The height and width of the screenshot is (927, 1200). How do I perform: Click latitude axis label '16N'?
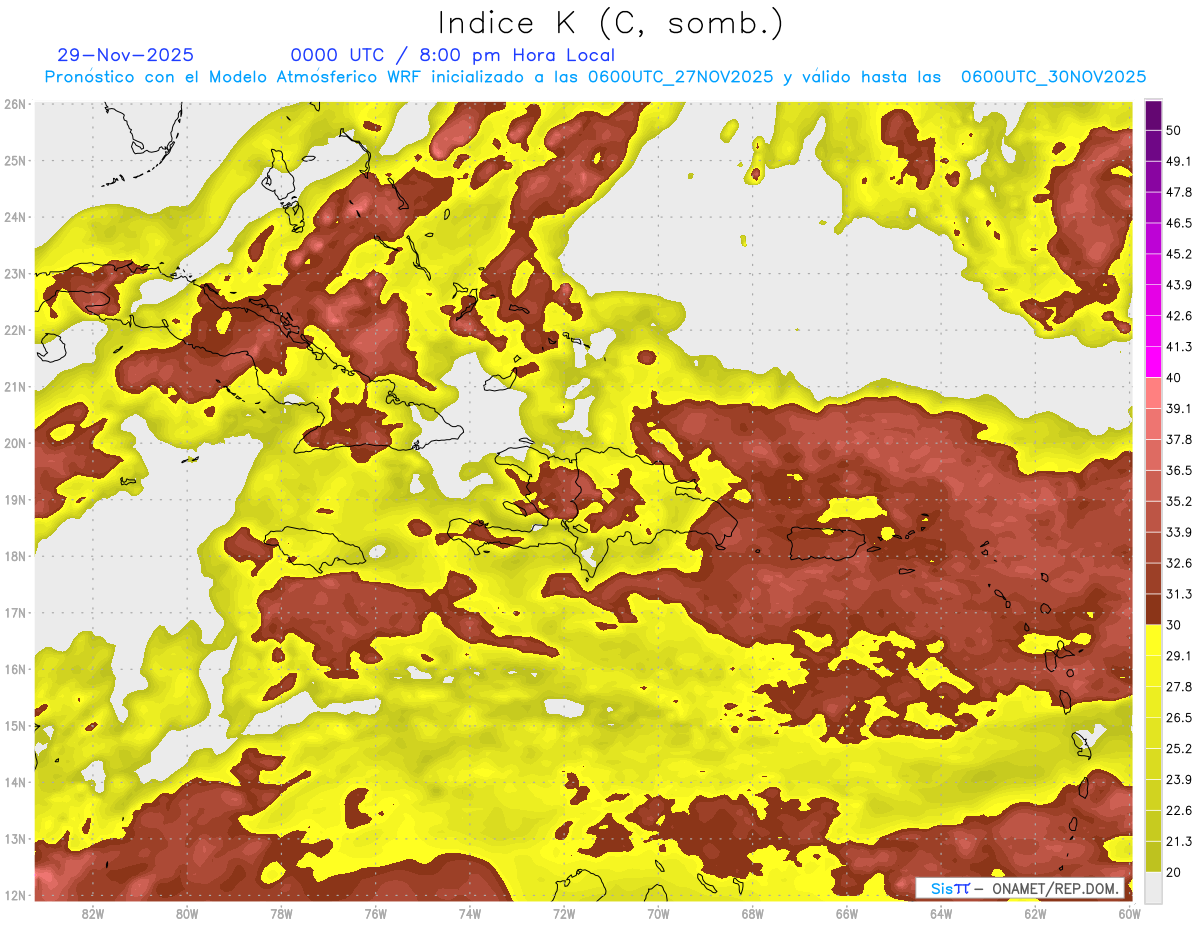pyautogui.click(x=15, y=669)
